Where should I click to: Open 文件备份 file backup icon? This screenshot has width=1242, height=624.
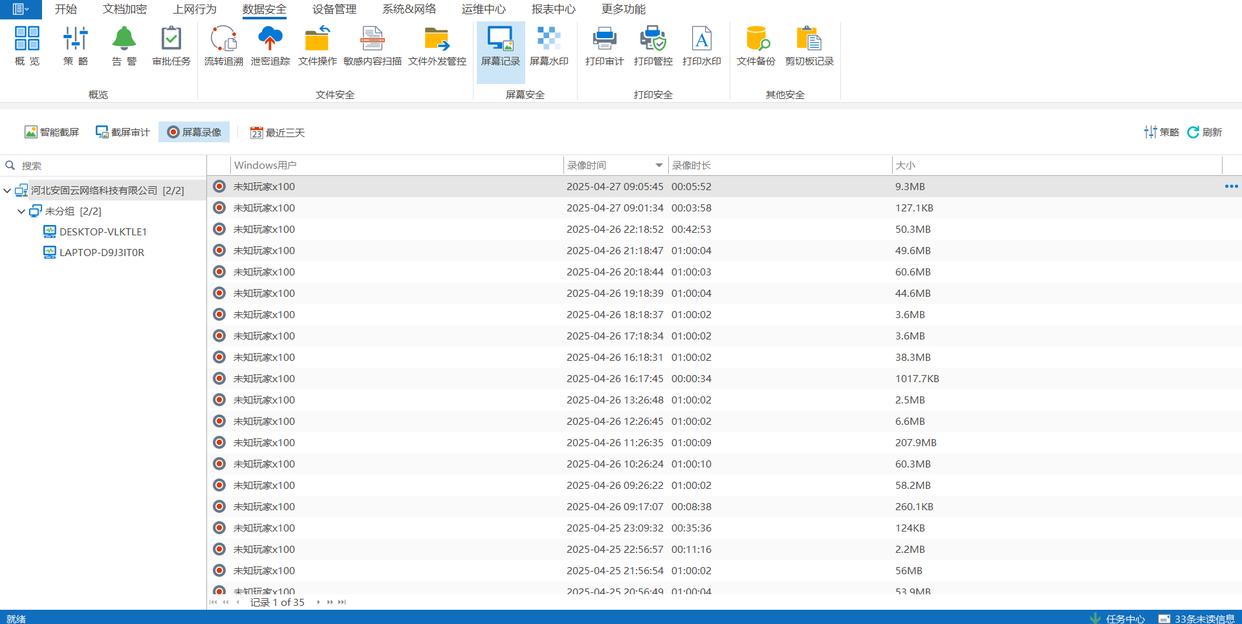click(x=756, y=46)
